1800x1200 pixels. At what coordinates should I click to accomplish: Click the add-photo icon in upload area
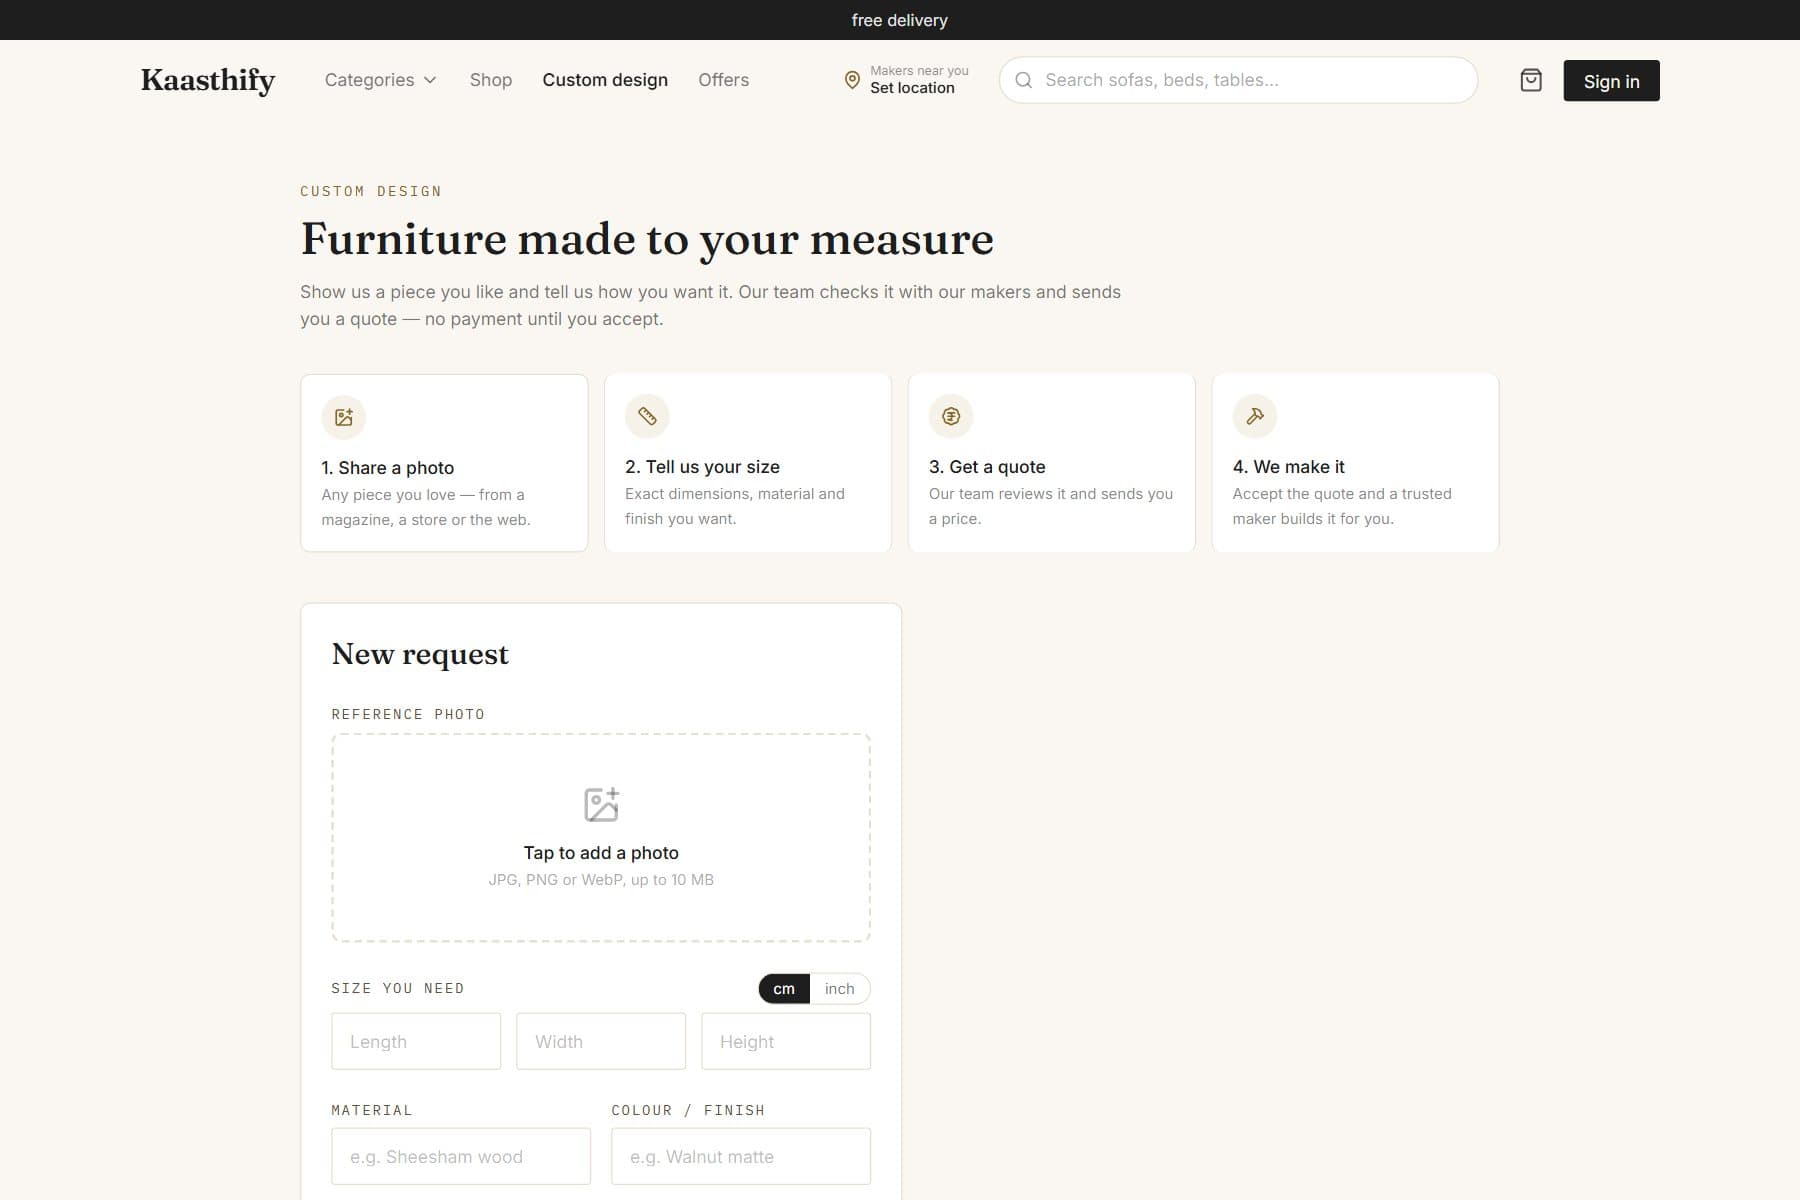601,805
